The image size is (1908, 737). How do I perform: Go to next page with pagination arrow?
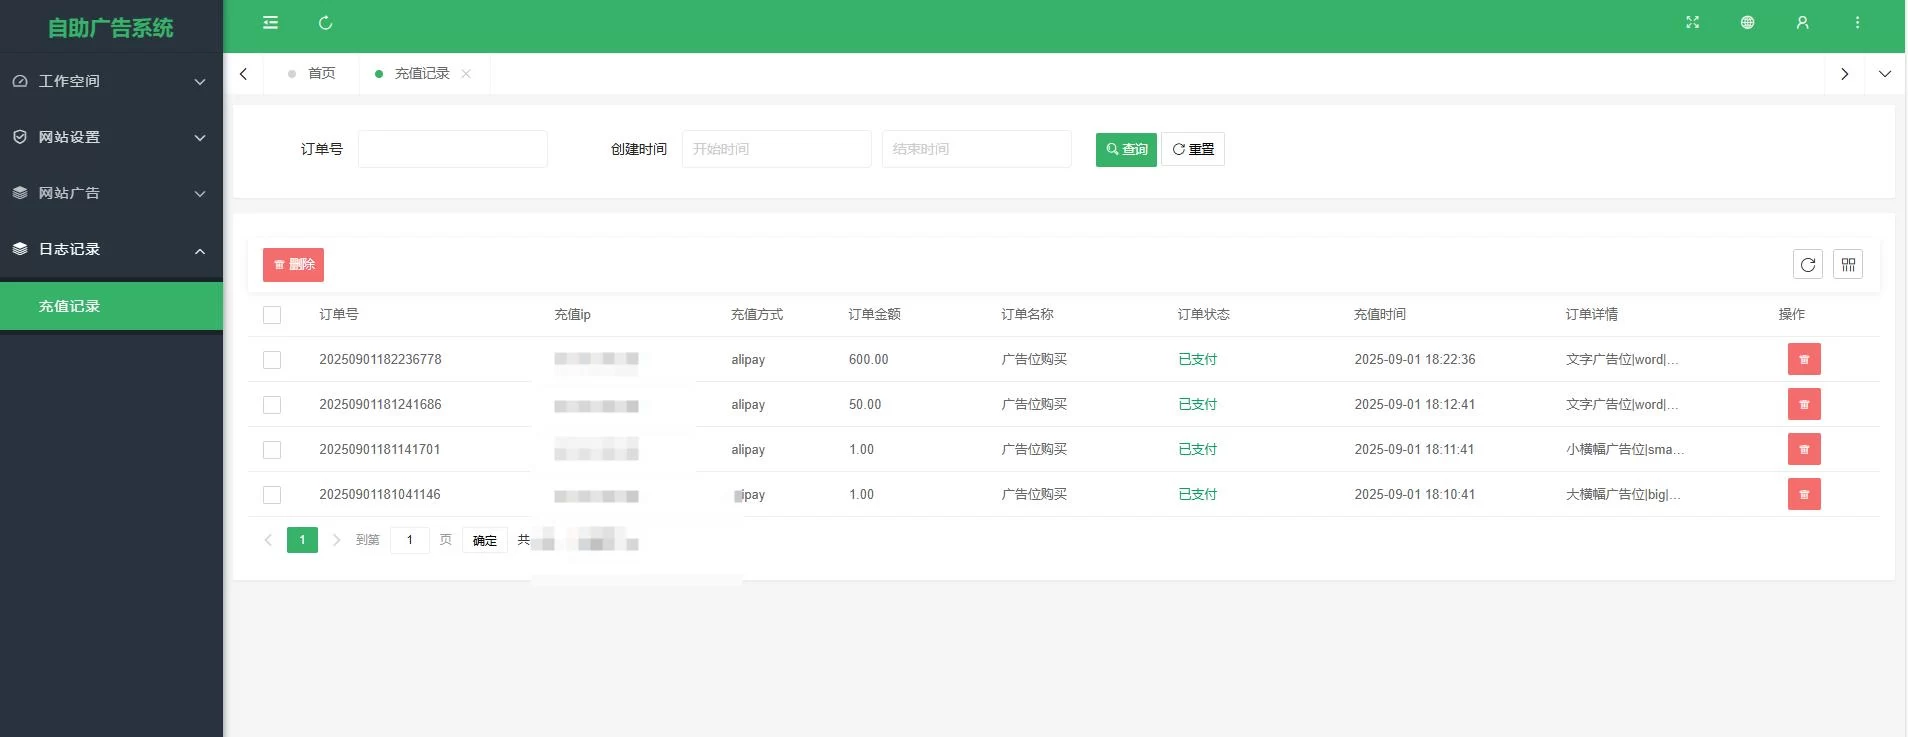point(336,540)
